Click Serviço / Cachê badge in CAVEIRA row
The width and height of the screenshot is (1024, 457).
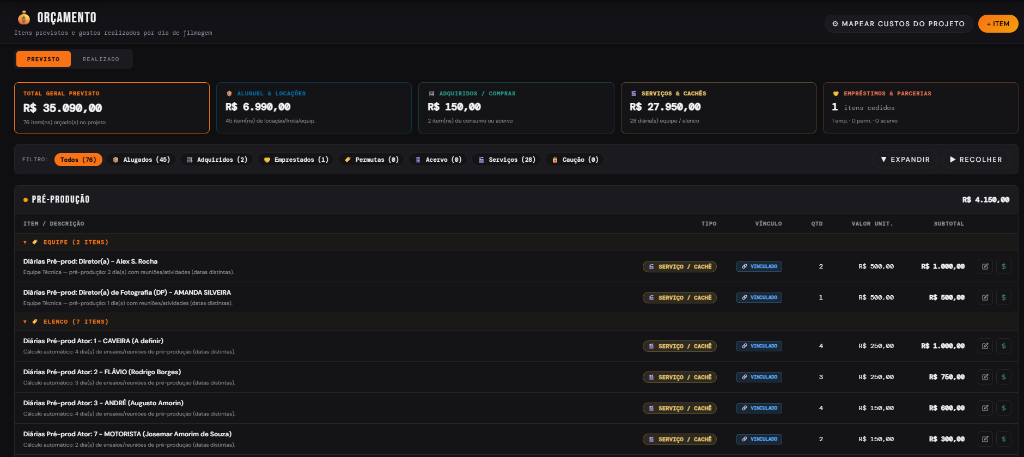(x=679, y=346)
